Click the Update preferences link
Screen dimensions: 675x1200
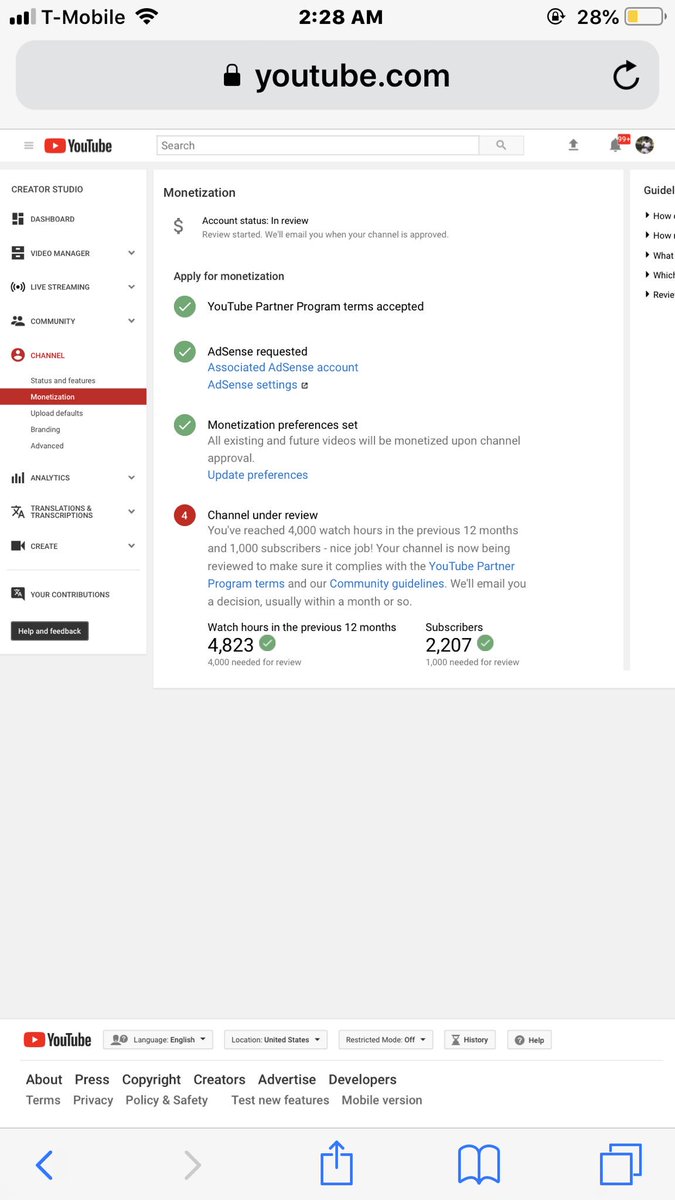pyautogui.click(x=258, y=475)
